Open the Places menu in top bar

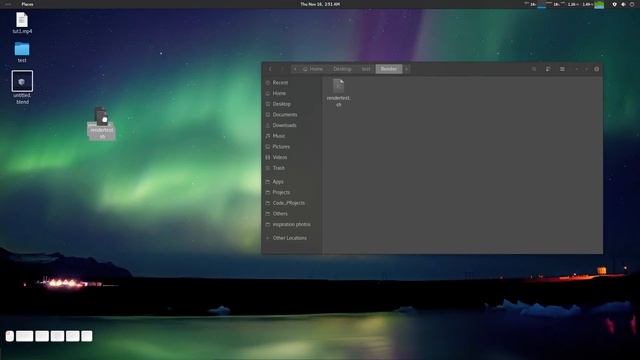coord(27,4)
